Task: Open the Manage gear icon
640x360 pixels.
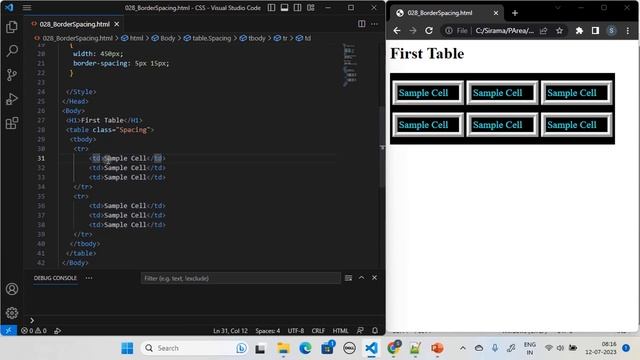Action: click(12, 313)
